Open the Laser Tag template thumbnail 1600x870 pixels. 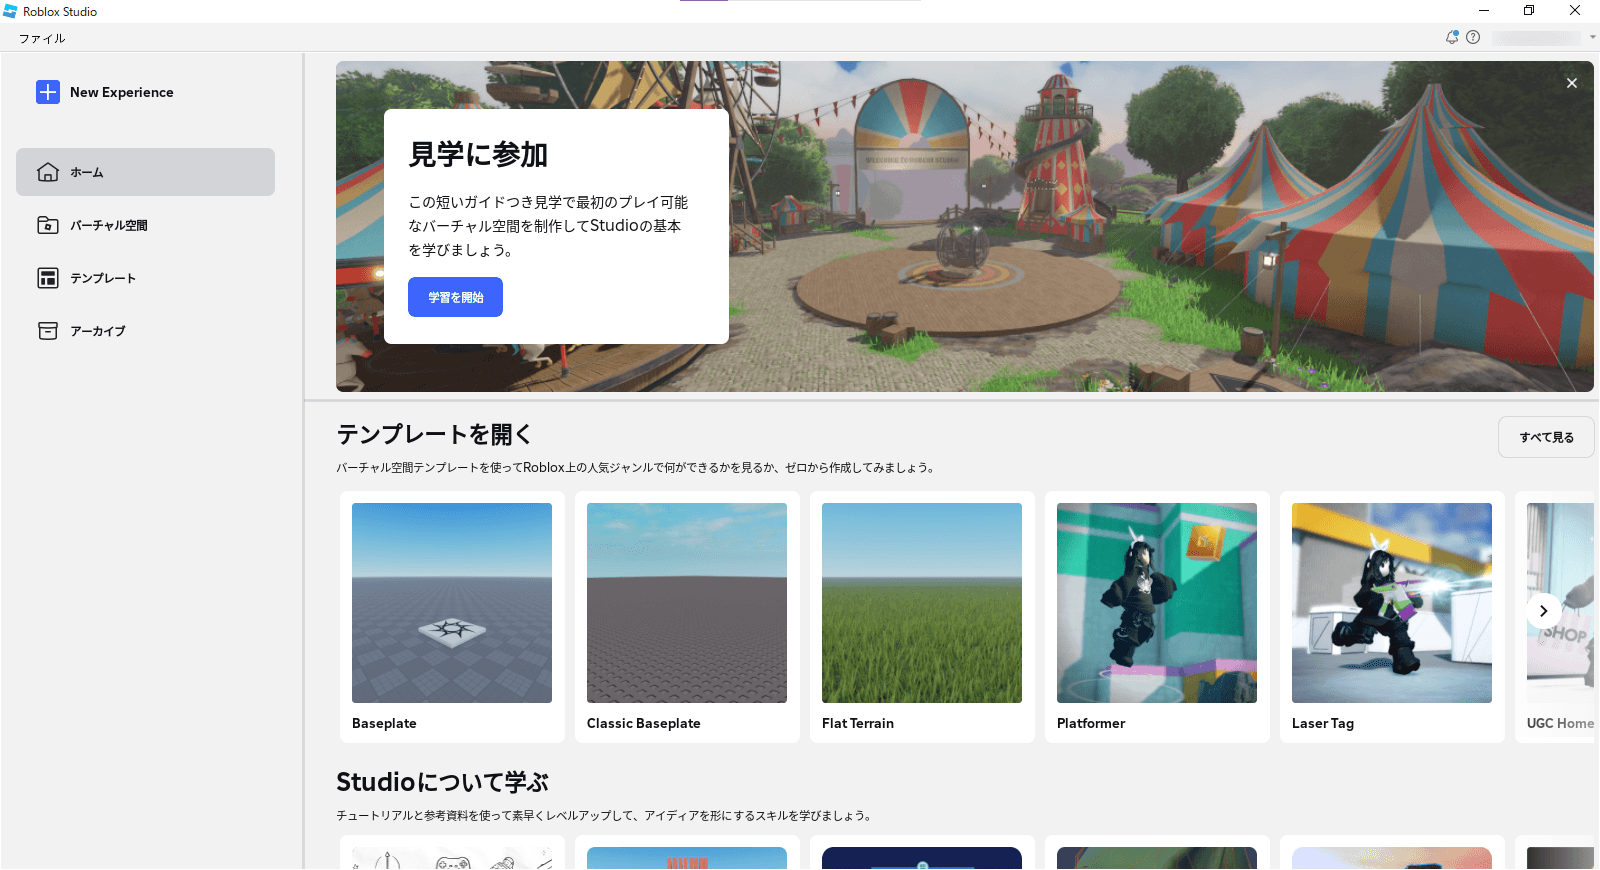pyautogui.click(x=1392, y=603)
